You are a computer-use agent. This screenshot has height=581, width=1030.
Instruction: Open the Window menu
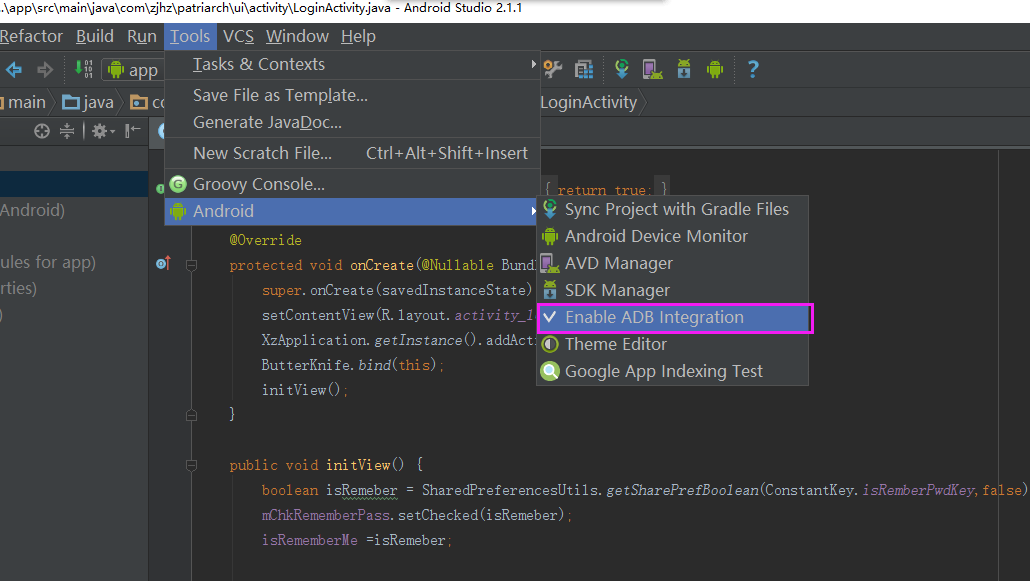tap(297, 36)
